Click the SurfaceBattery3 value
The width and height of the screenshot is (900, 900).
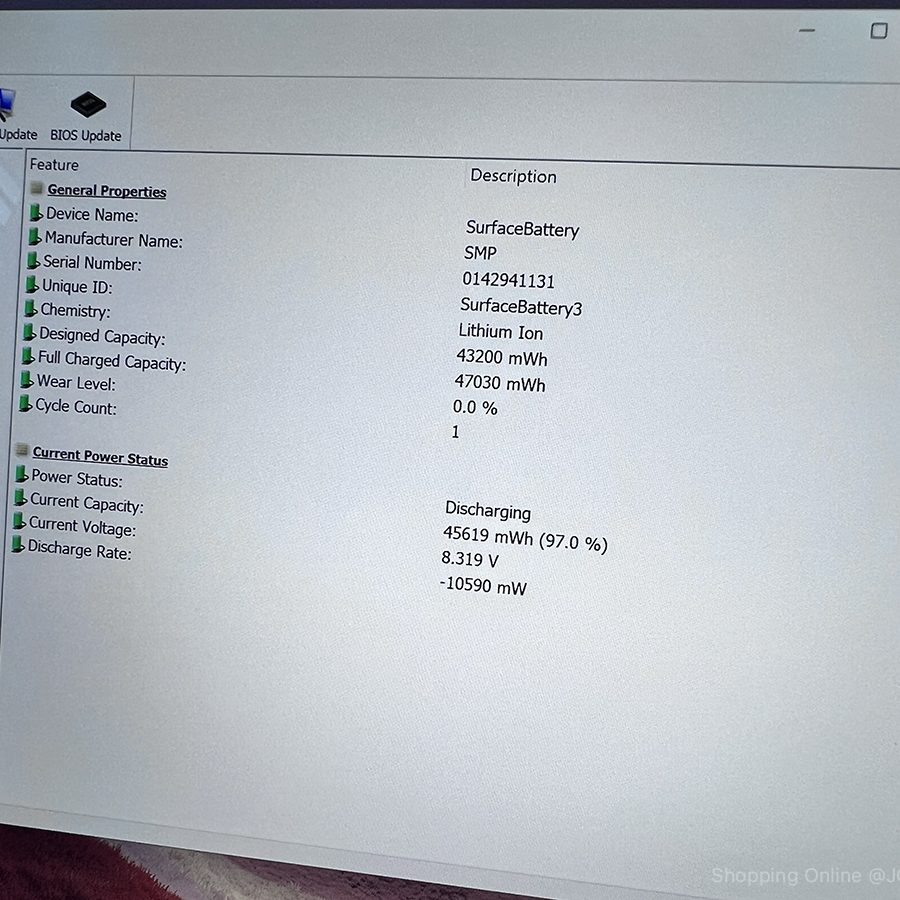[x=521, y=307]
